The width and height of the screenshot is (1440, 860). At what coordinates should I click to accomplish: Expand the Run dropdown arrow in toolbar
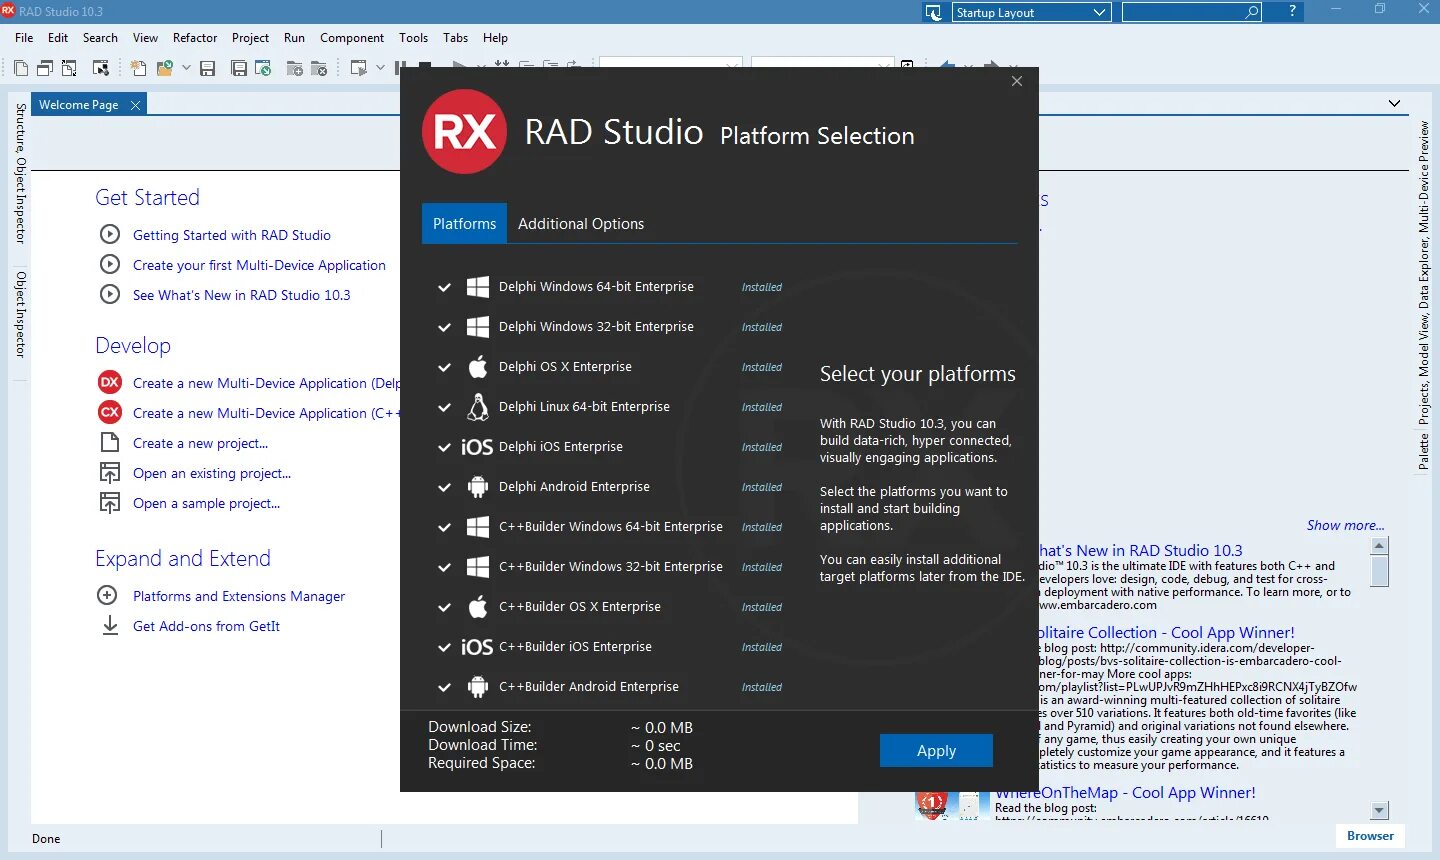coord(380,68)
